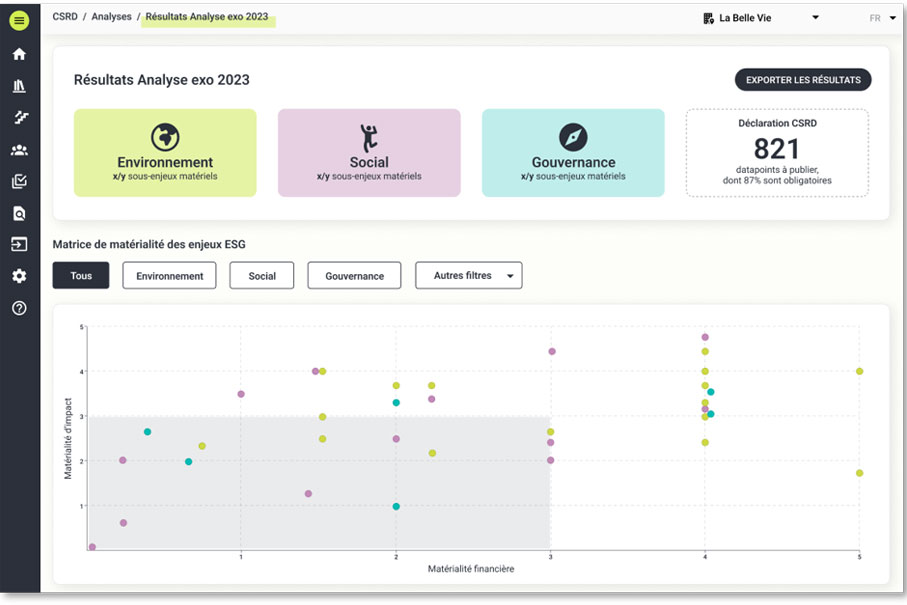Screen dimensions: 907x605
Task: Open the people group sidebar icon
Action: click(19, 150)
